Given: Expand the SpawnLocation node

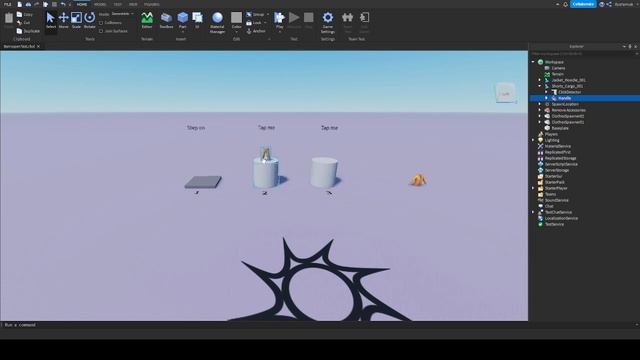Looking at the screenshot, I should 540,104.
